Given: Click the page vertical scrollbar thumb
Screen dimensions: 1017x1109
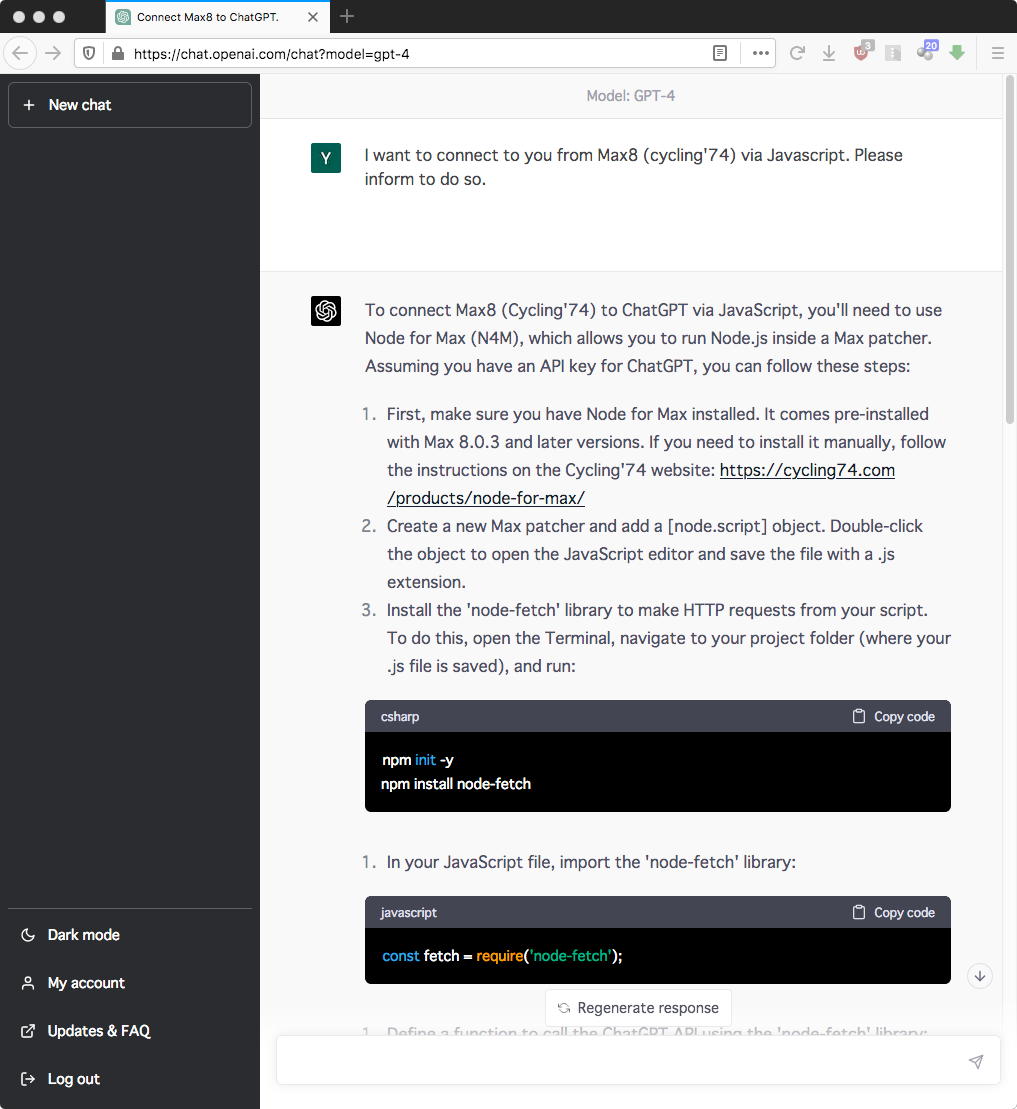Looking at the screenshot, I should [1009, 249].
